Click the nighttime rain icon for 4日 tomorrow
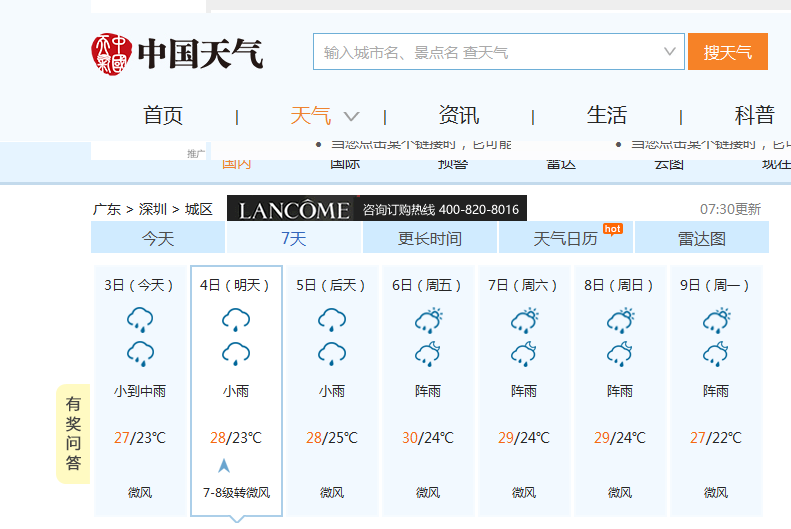The width and height of the screenshot is (791, 529). coord(236,354)
